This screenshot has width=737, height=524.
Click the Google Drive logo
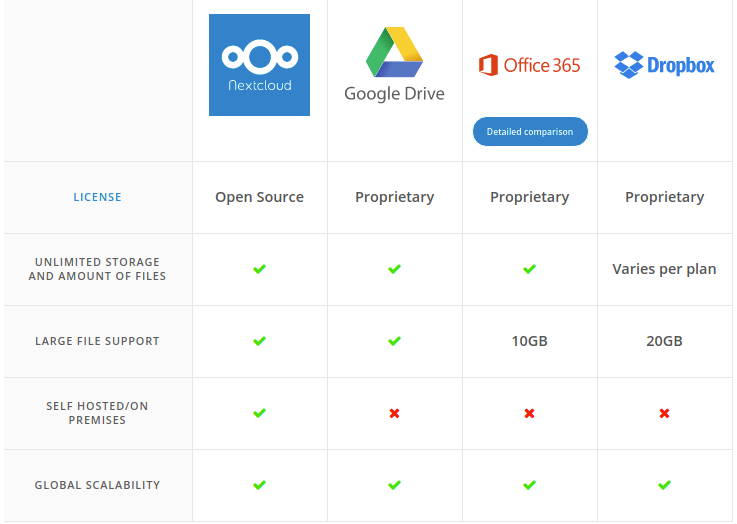coord(394,65)
